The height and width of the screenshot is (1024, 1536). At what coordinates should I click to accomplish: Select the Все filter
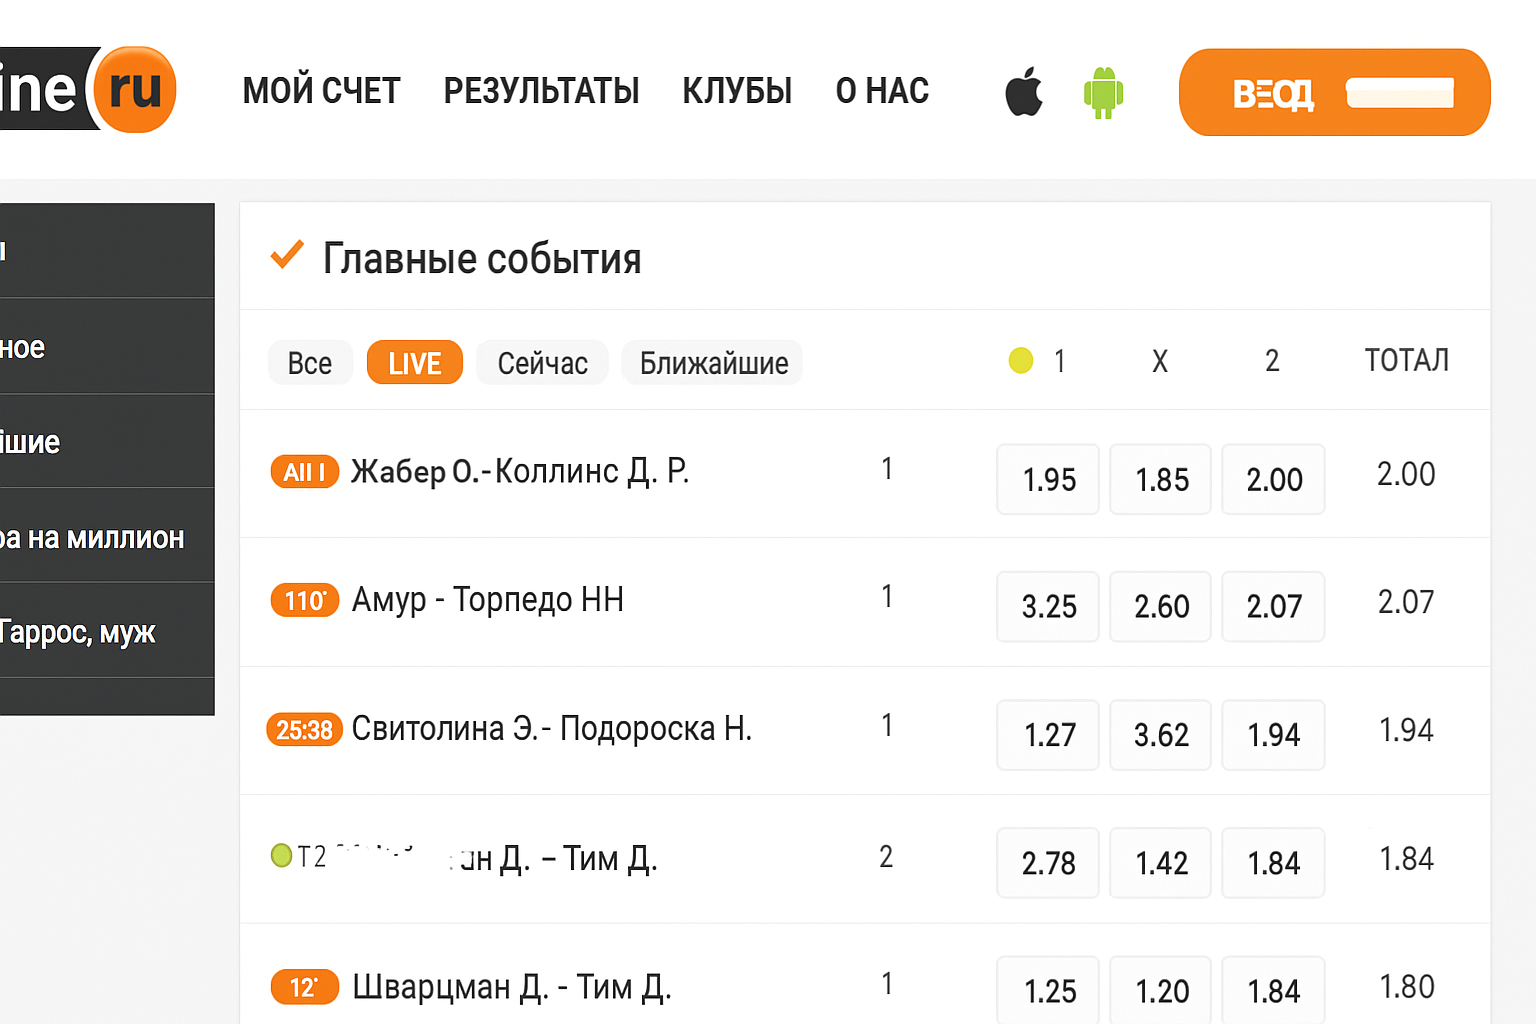pyautogui.click(x=310, y=363)
